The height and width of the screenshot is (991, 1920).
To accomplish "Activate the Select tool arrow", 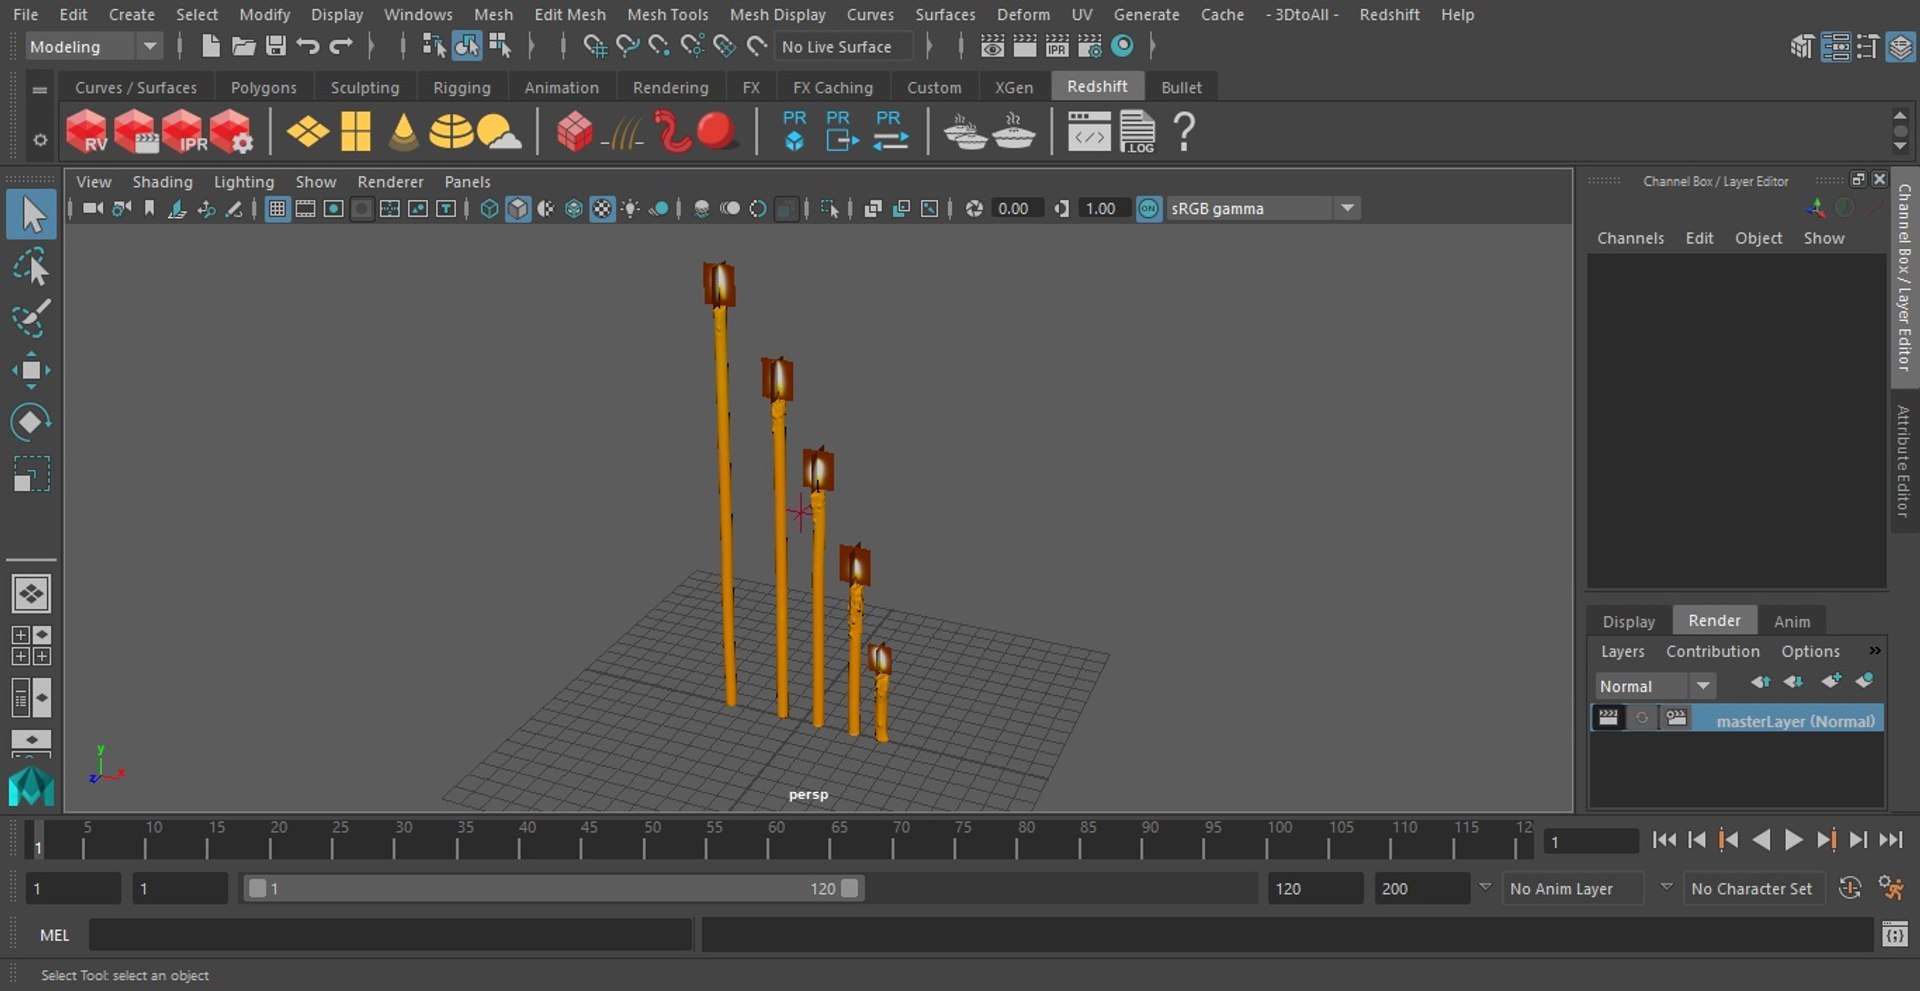I will coord(31,215).
